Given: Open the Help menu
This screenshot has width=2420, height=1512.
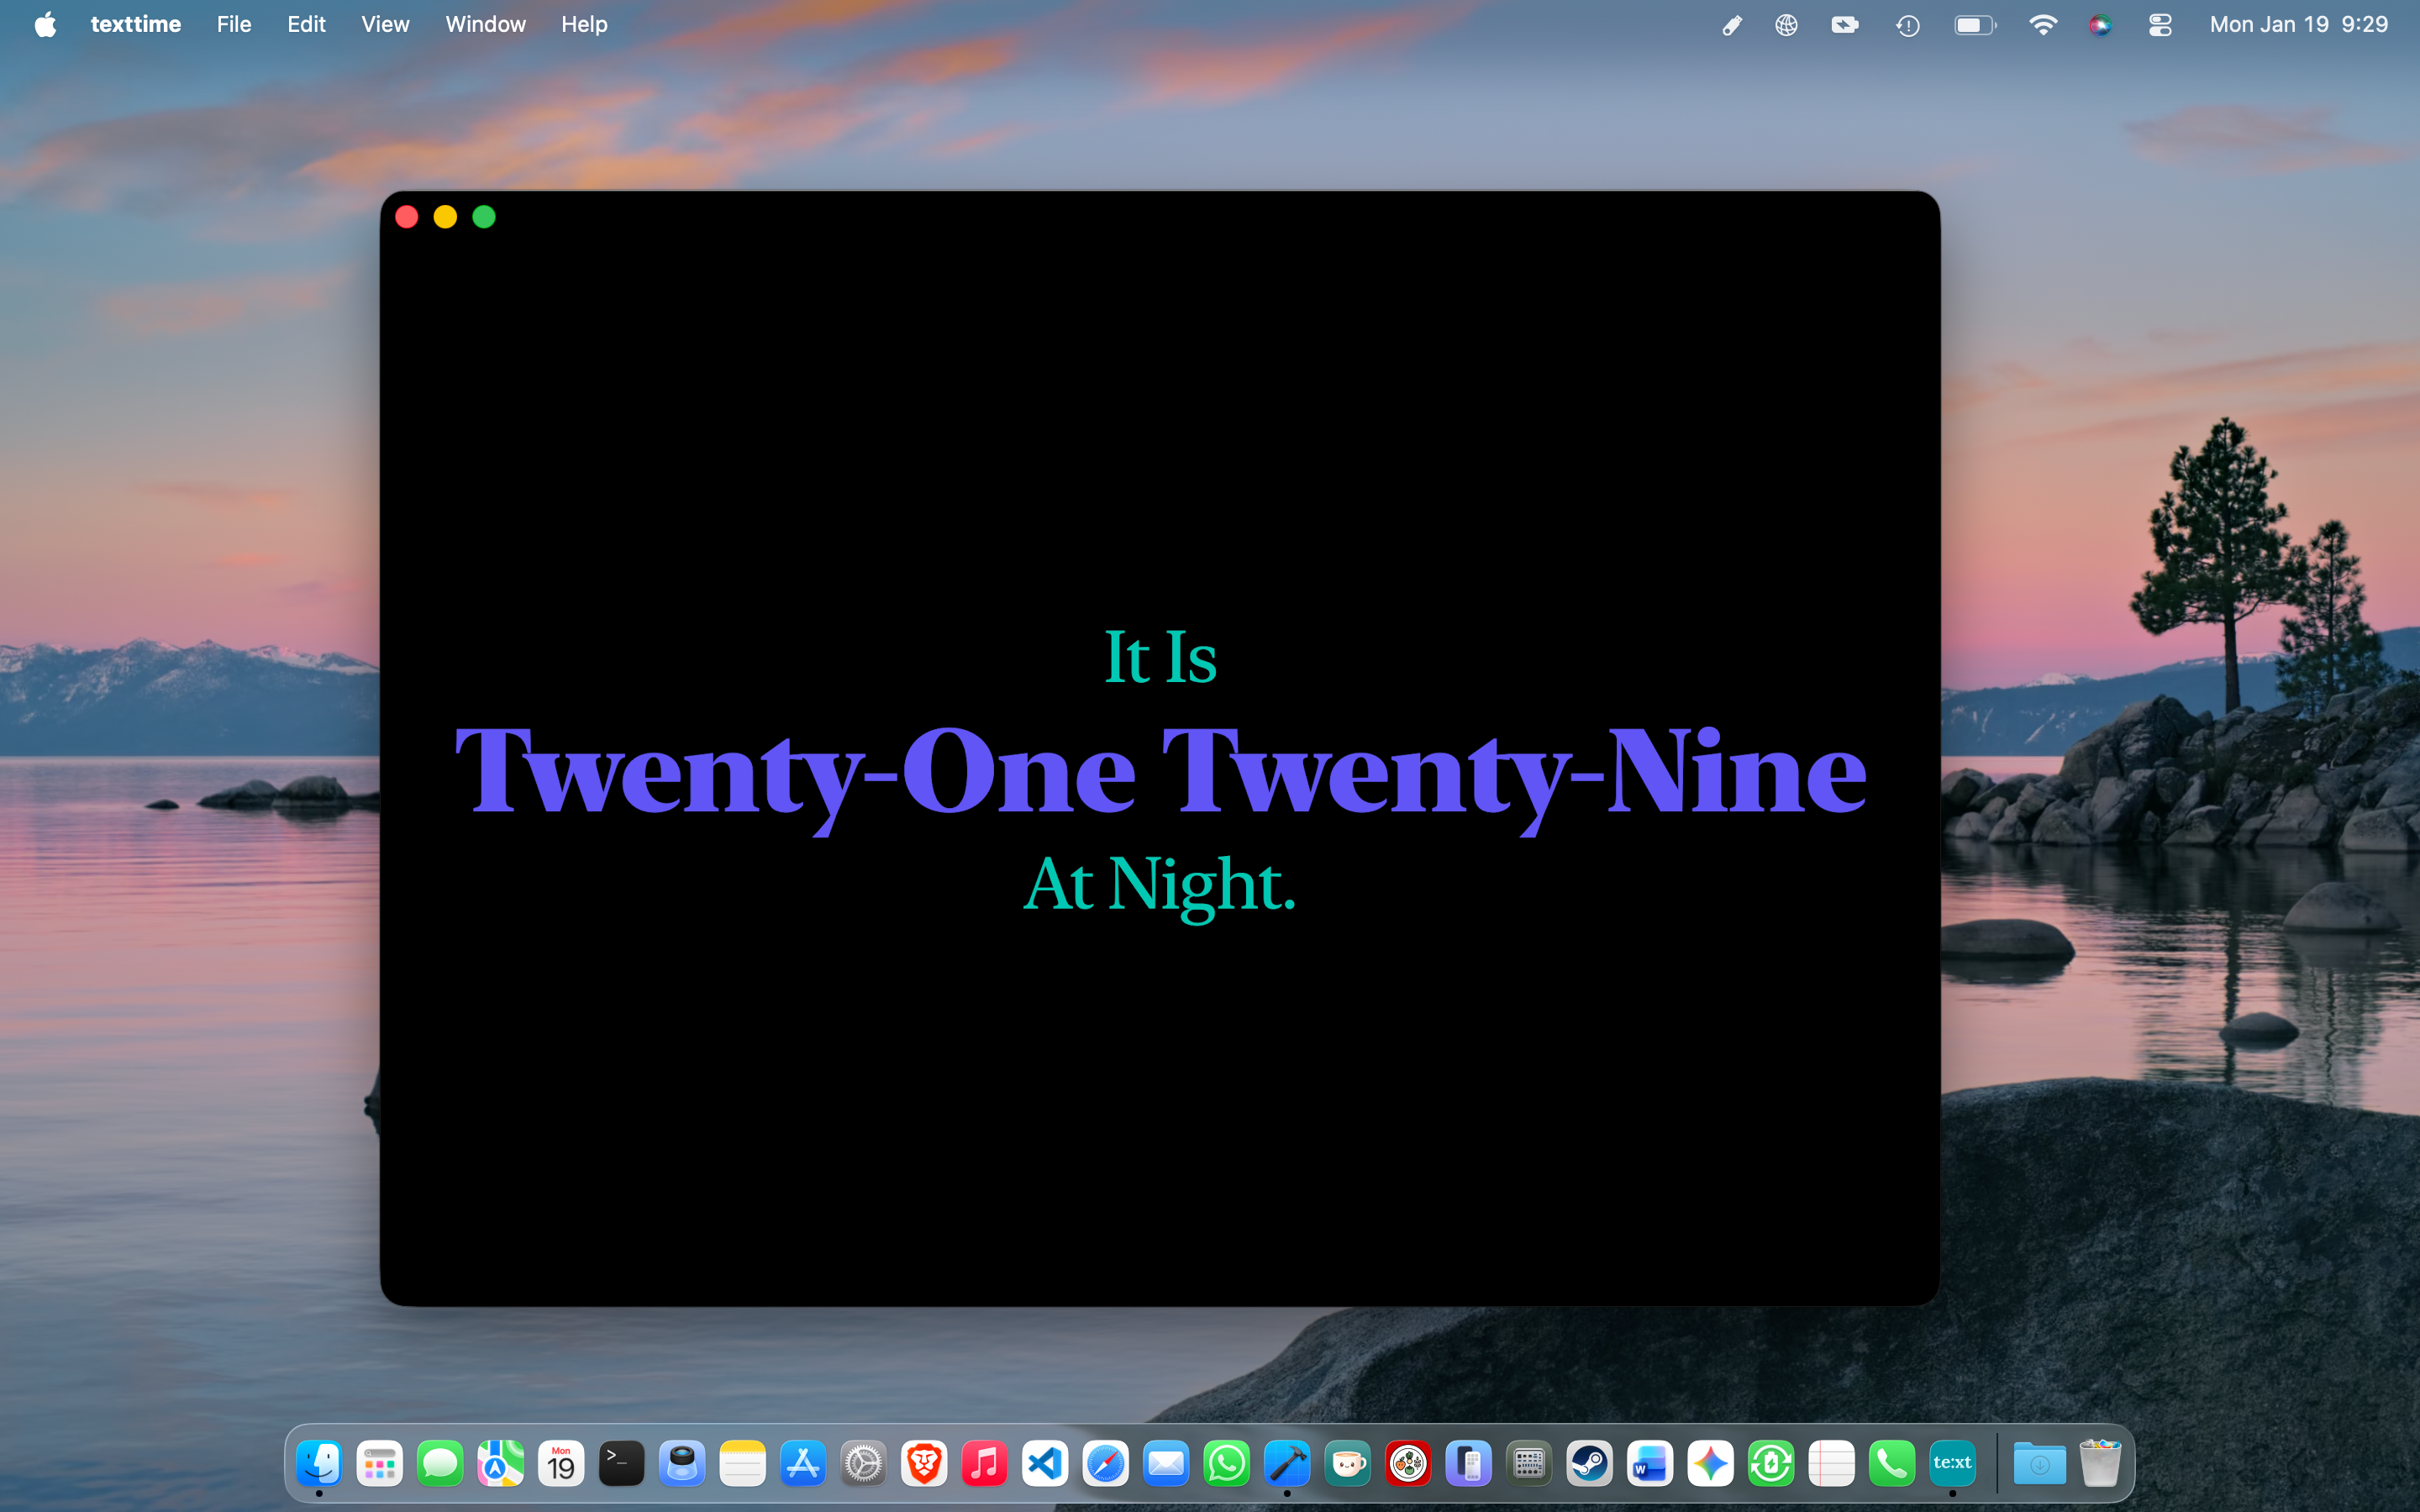Looking at the screenshot, I should 584,24.
